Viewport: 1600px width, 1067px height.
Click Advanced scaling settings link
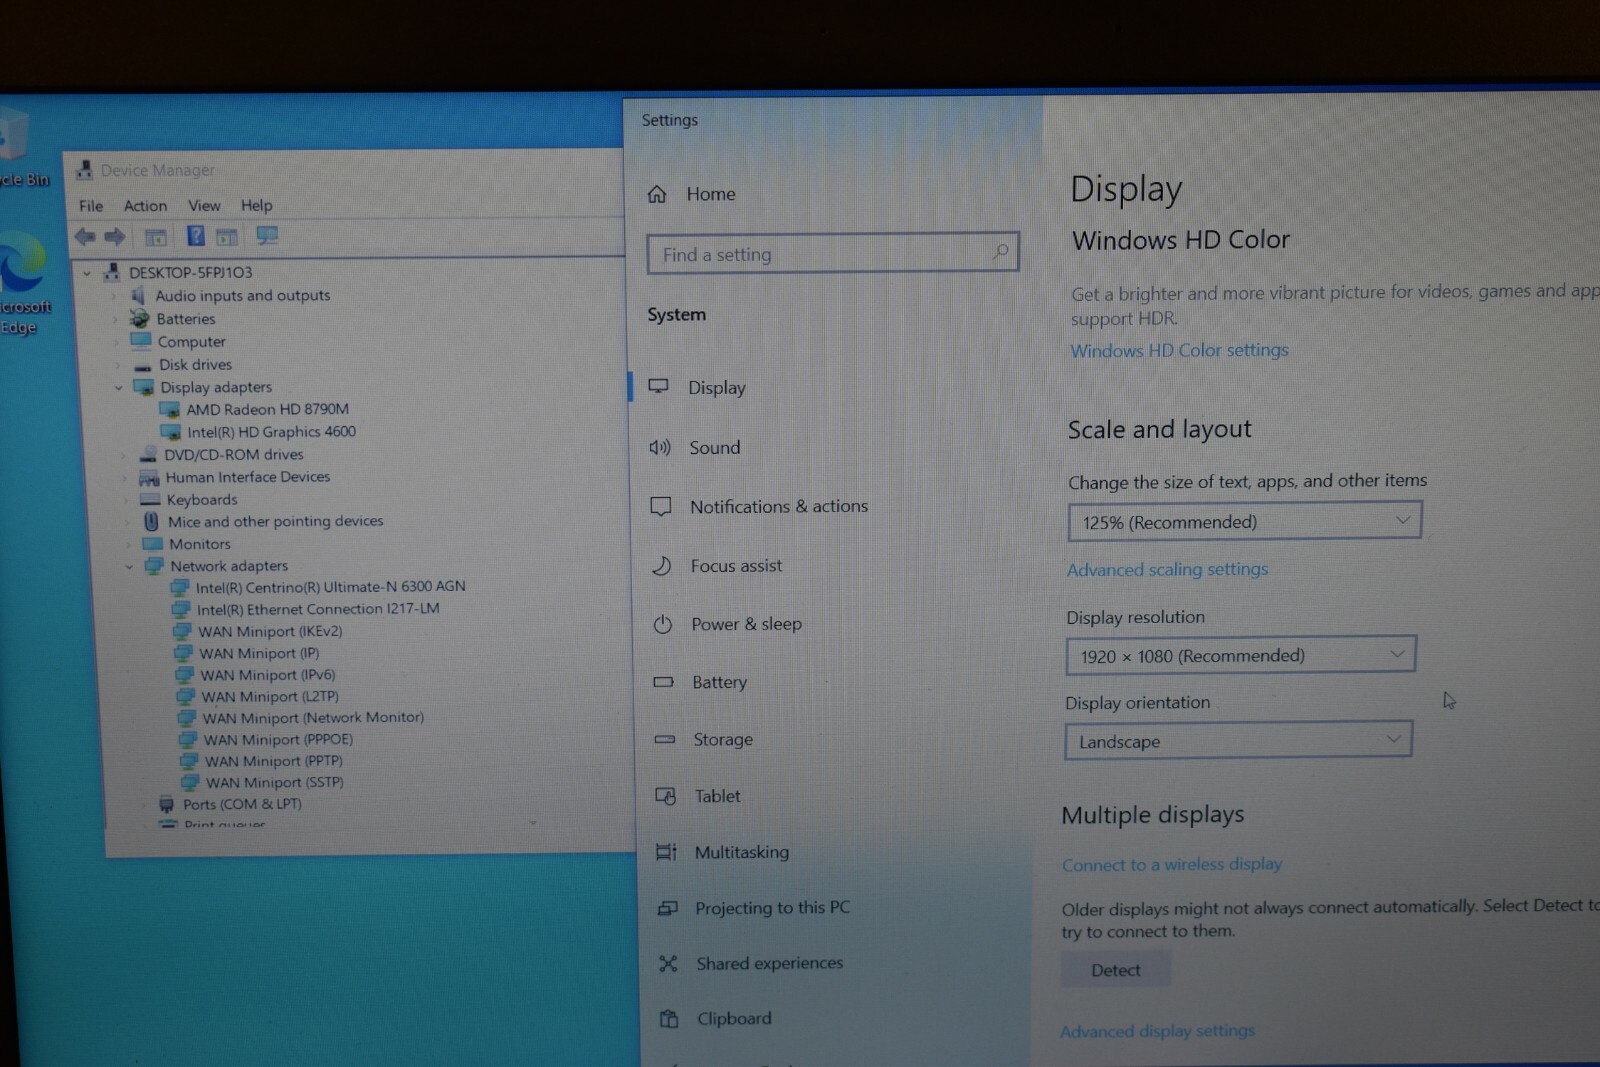click(1167, 569)
